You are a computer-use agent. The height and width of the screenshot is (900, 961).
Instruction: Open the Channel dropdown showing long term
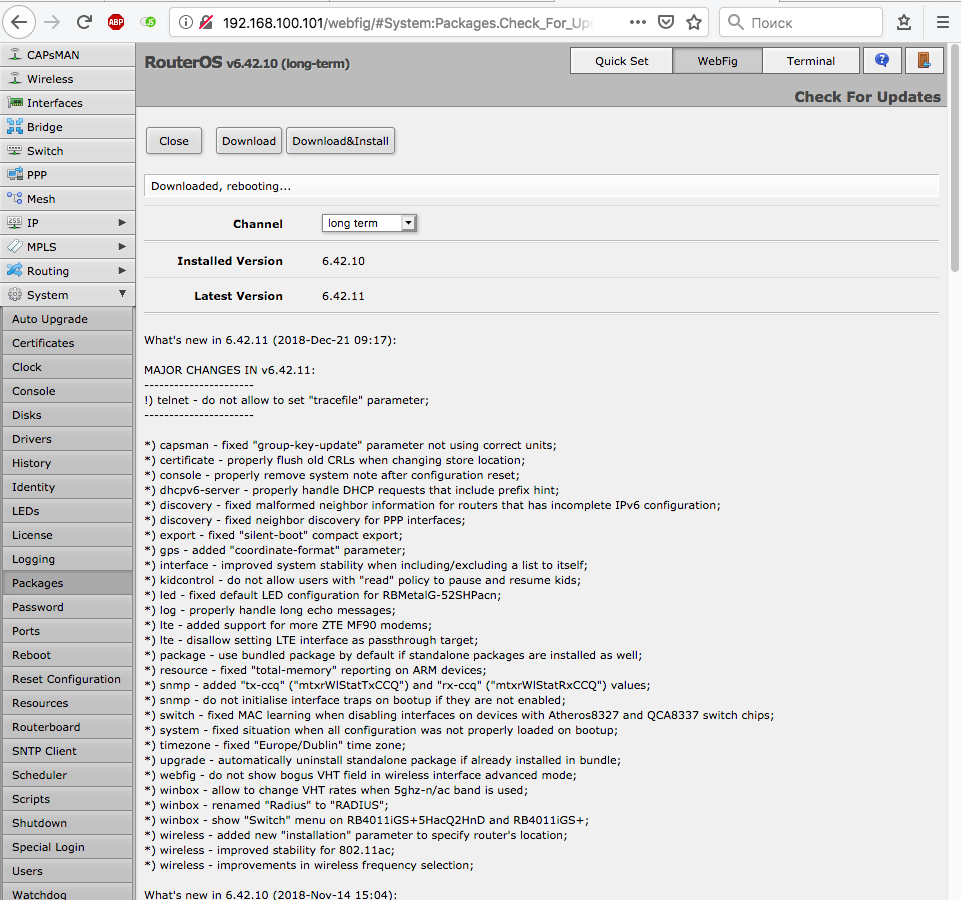pos(369,223)
